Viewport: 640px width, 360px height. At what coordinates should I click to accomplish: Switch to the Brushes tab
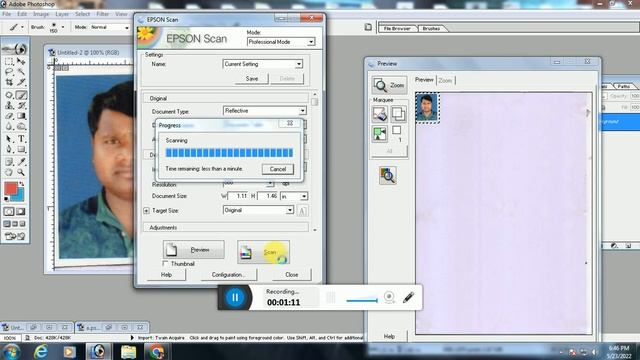431,29
